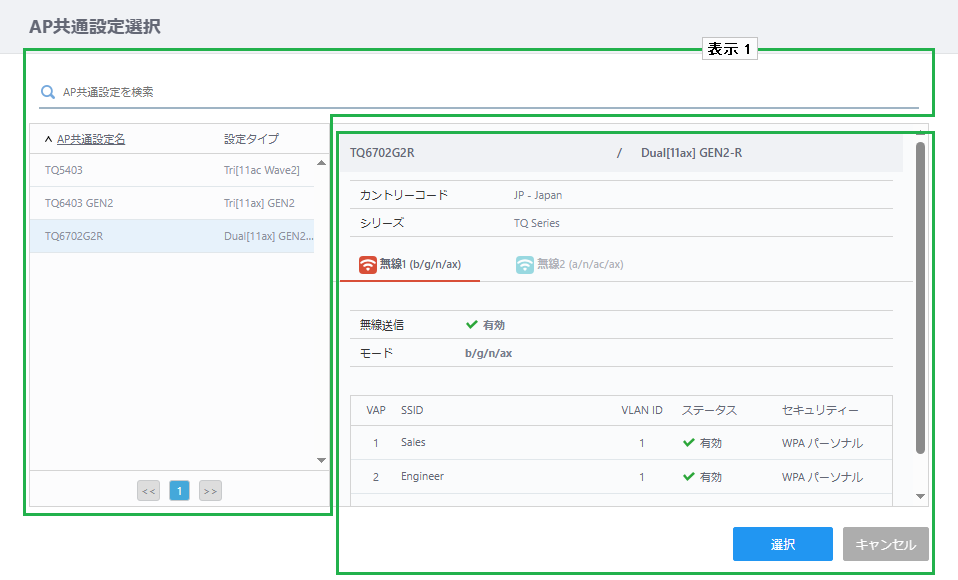Select the TQ5403 row

[172, 170]
